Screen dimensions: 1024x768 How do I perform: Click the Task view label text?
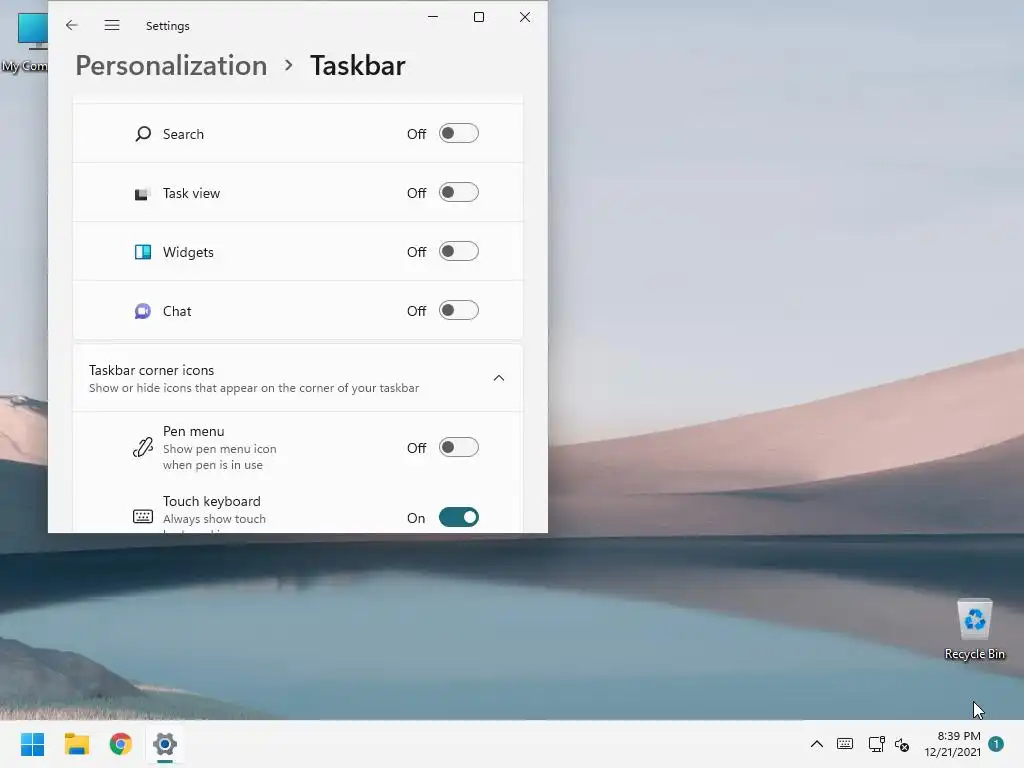point(191,193)
